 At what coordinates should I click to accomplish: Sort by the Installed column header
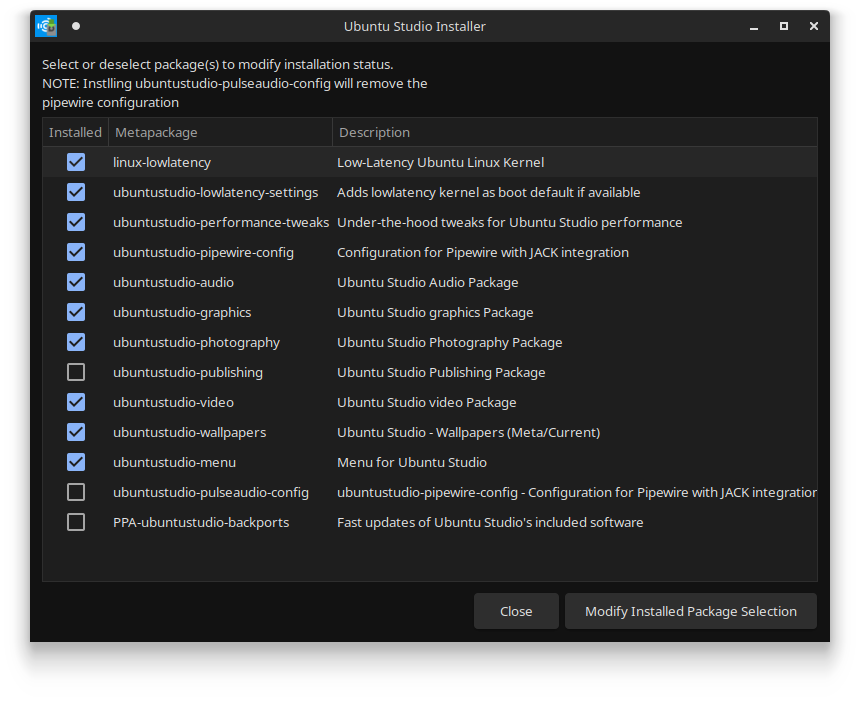75,132
